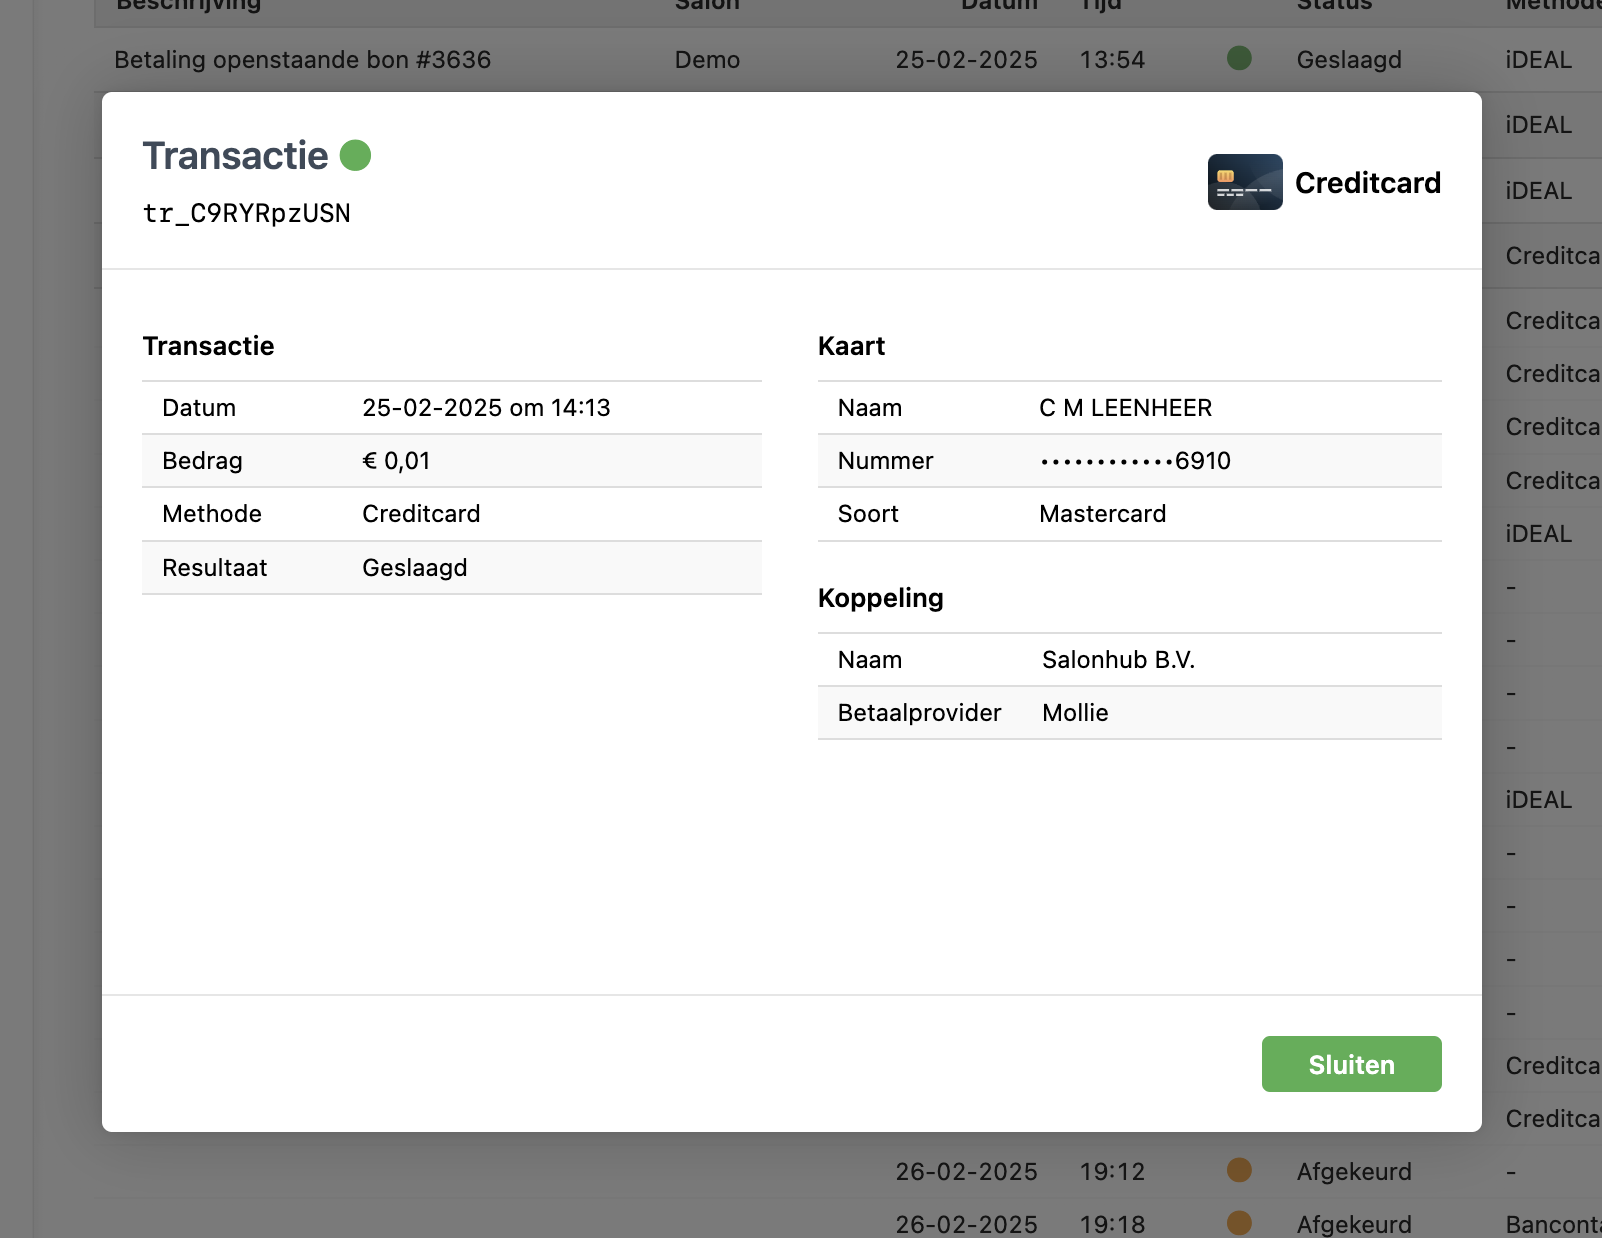Select the transaction ID tr_C9RYRpzUSN
This screenshot has width=1602, height=1238.
point(247,214)
